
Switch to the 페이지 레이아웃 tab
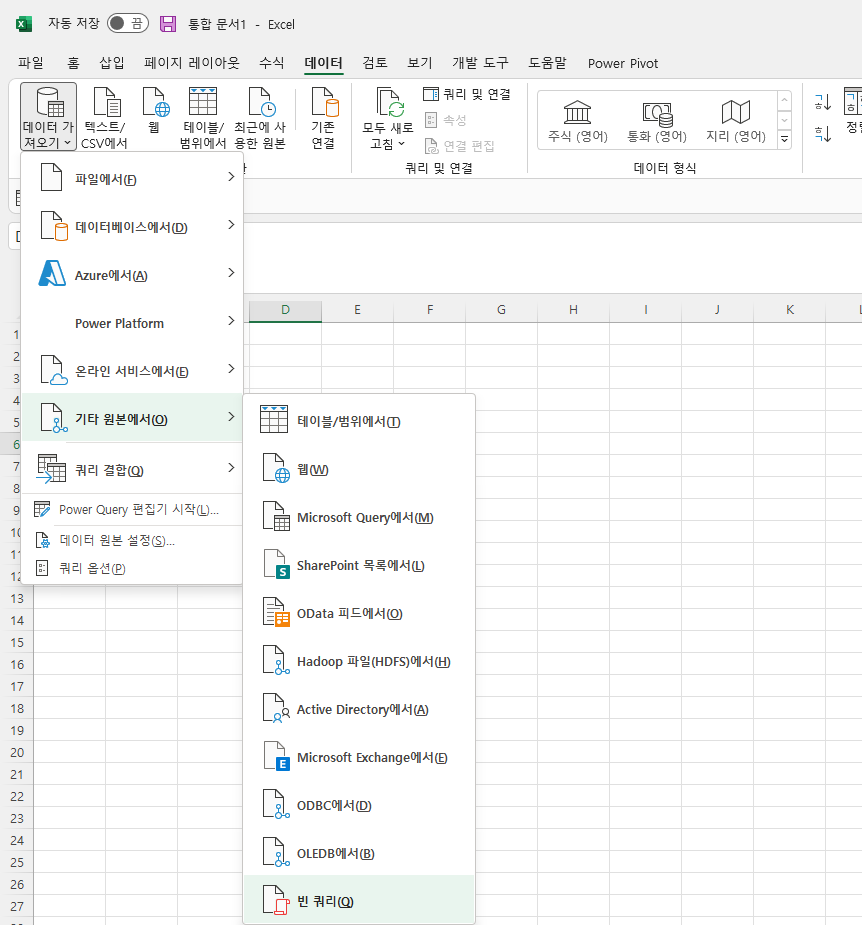(192, 63)
